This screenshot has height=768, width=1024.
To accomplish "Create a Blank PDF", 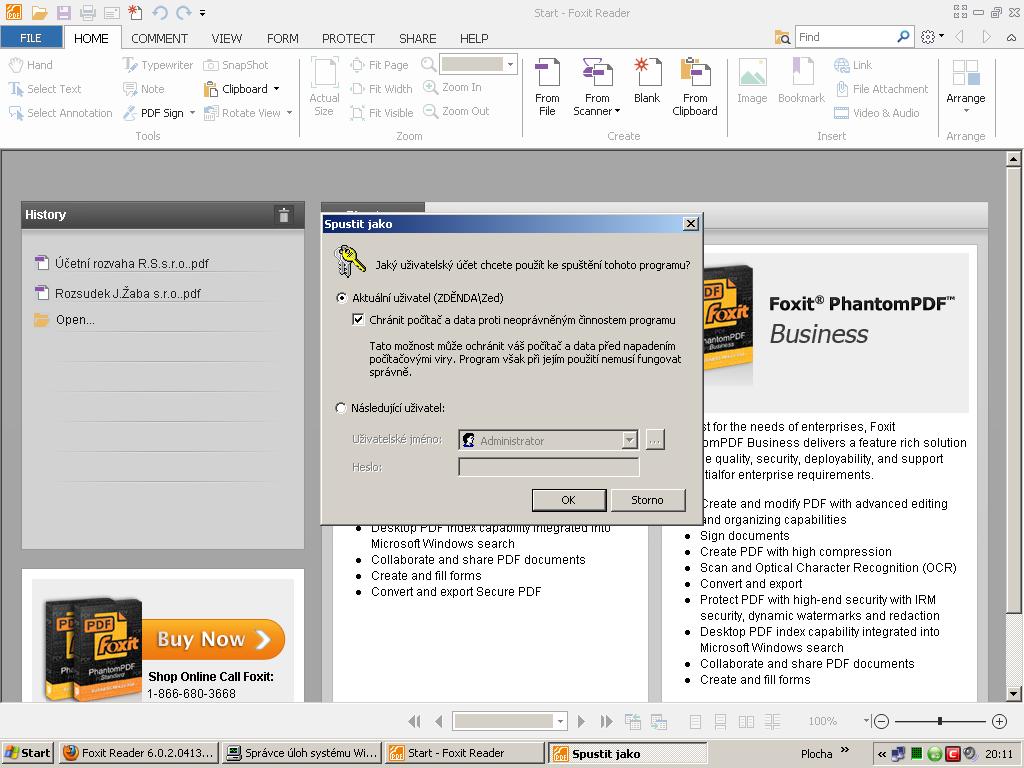I will click(647, 81).
